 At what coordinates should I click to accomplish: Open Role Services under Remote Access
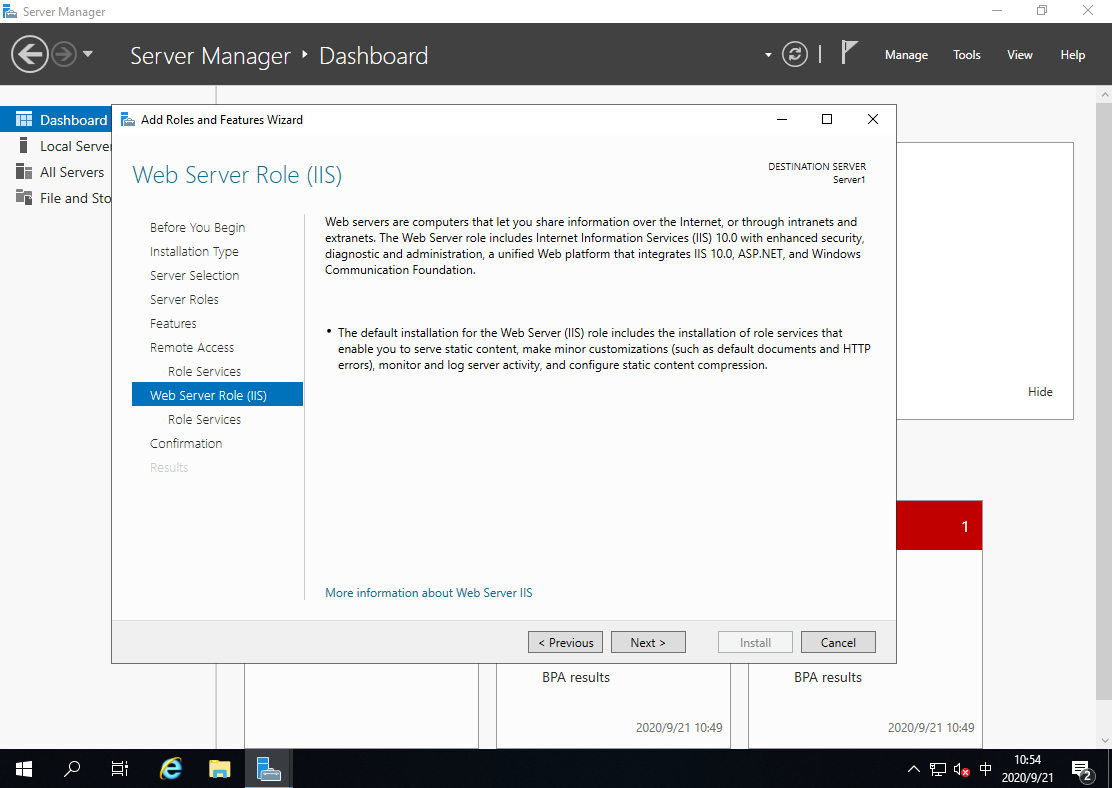tap(204, 371)
